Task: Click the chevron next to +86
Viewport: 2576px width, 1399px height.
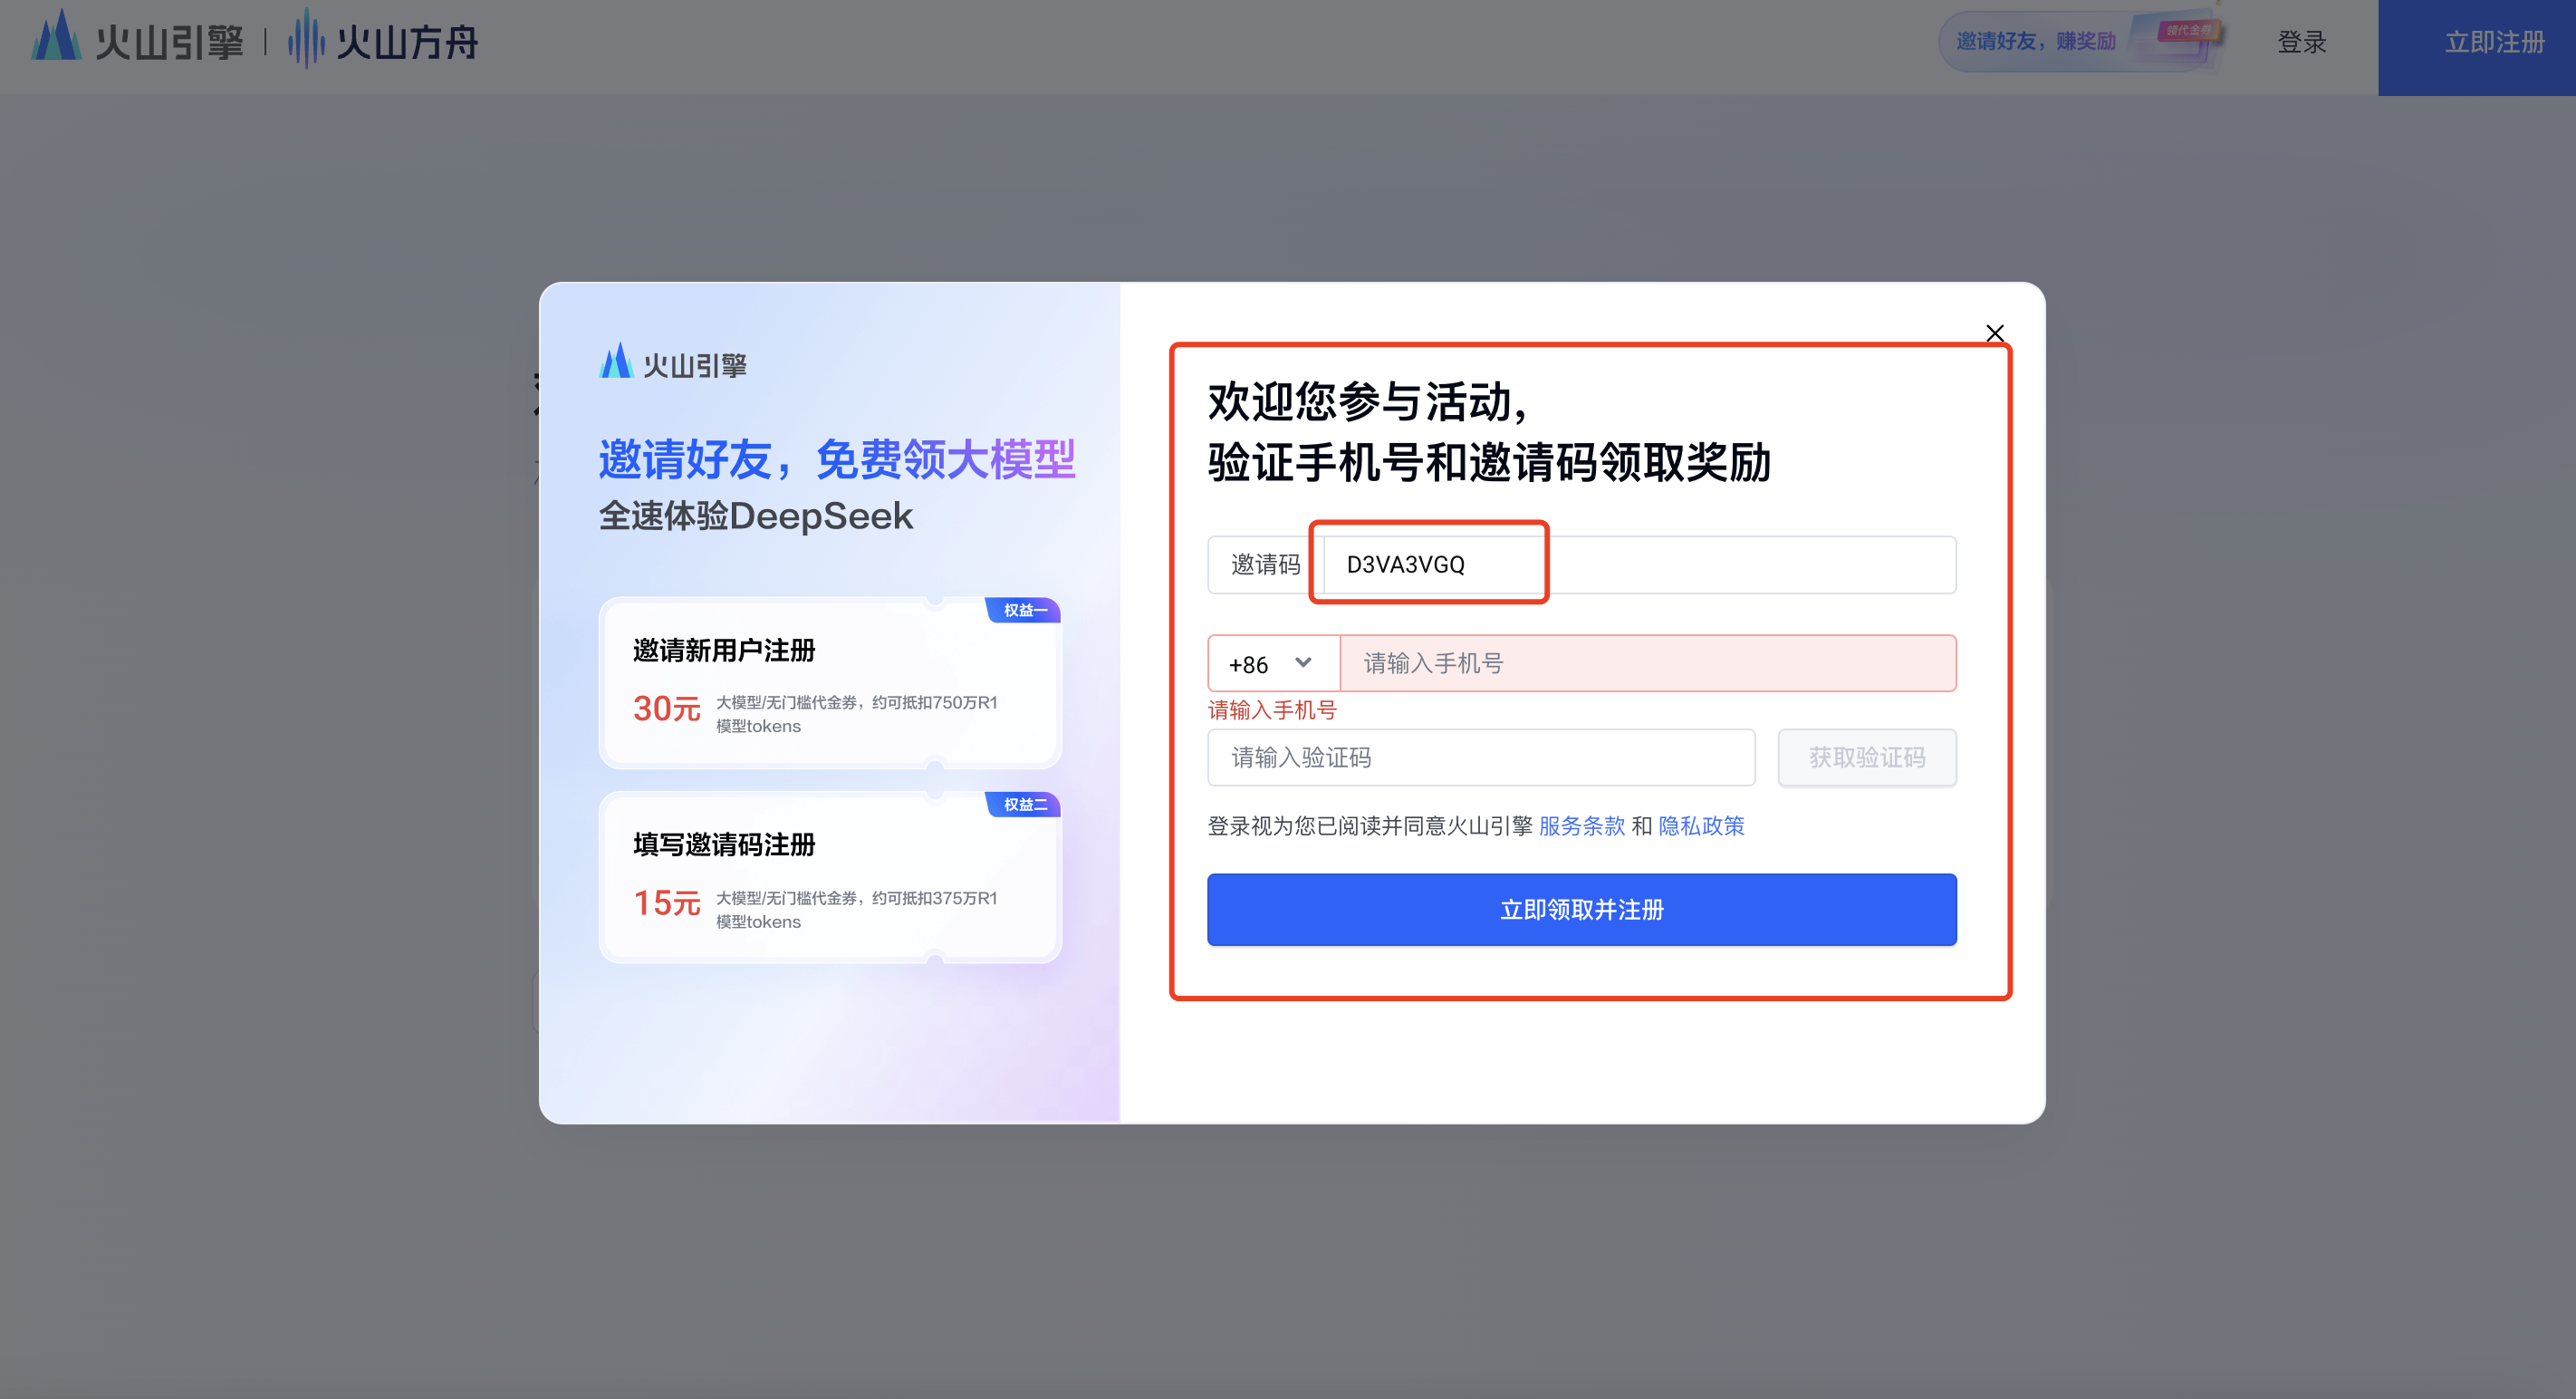Action: 1302,662
